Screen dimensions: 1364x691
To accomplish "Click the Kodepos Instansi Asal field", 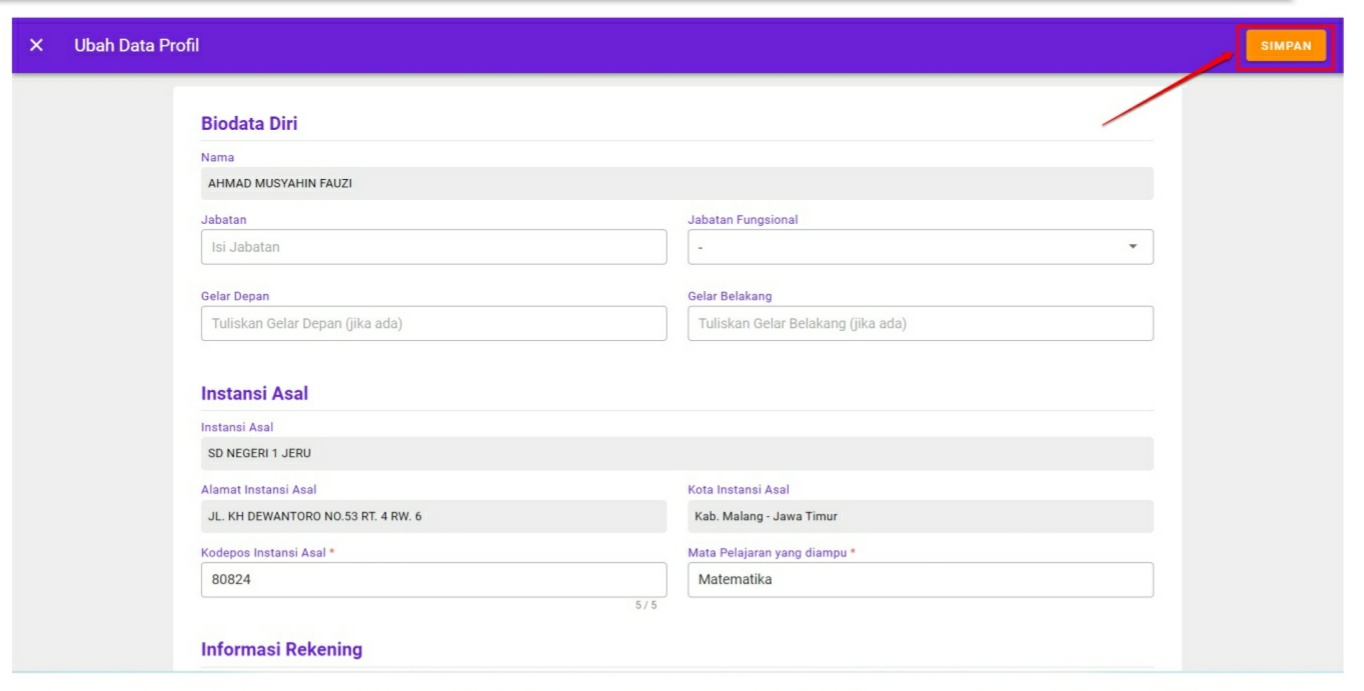I will coord(433,579).
